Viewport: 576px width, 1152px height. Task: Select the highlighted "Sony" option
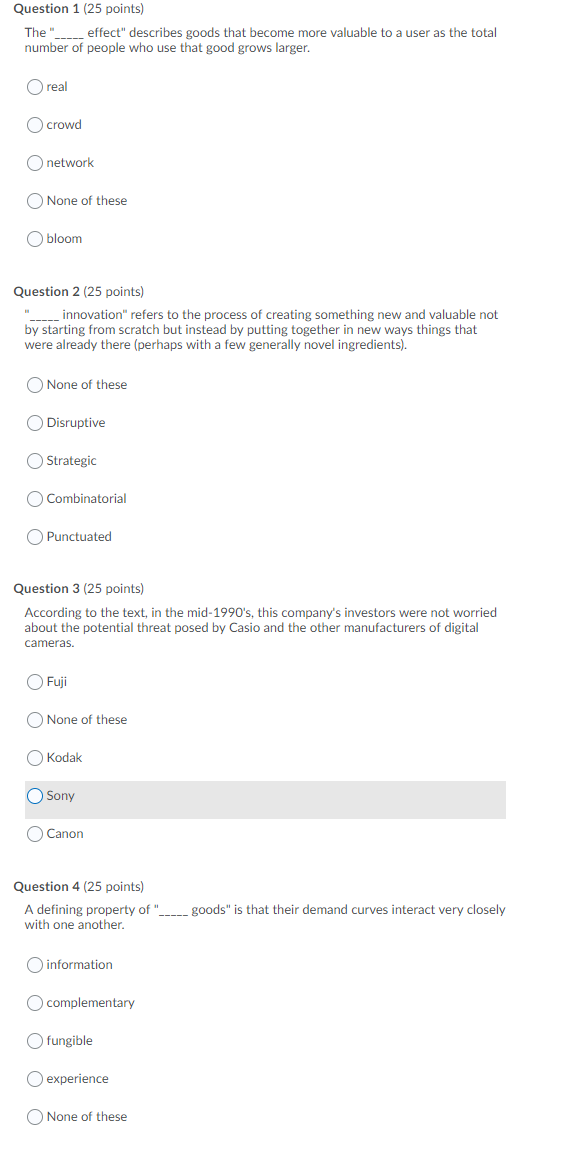click(x=34, y=795)
